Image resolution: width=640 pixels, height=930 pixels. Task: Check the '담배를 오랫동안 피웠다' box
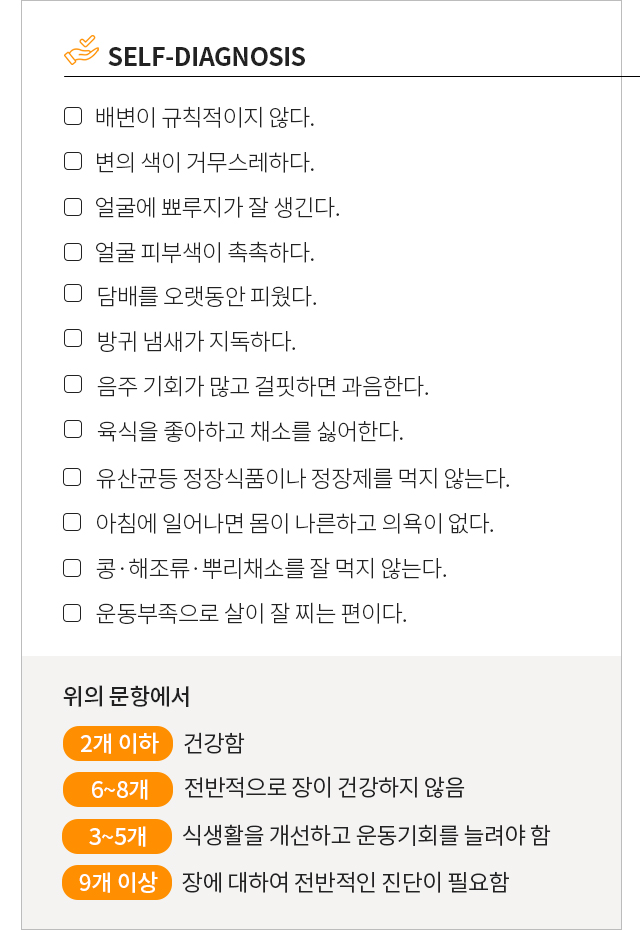(72, 293)
